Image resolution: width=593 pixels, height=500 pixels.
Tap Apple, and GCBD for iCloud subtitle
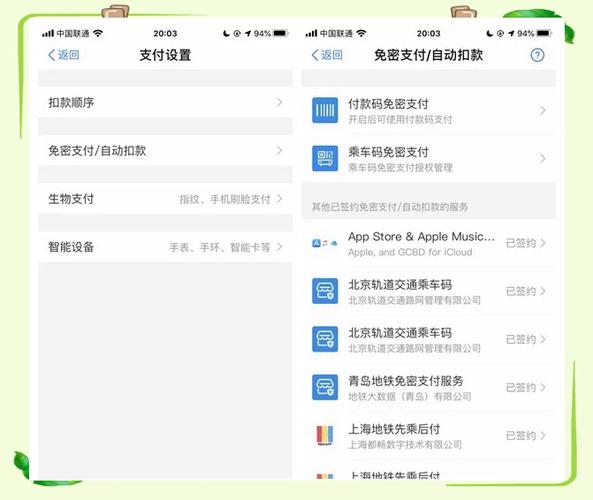click(410, 252)
